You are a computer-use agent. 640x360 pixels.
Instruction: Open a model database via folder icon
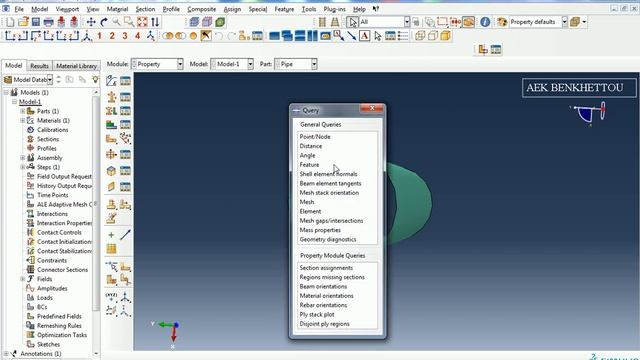[x=23, y=22]
